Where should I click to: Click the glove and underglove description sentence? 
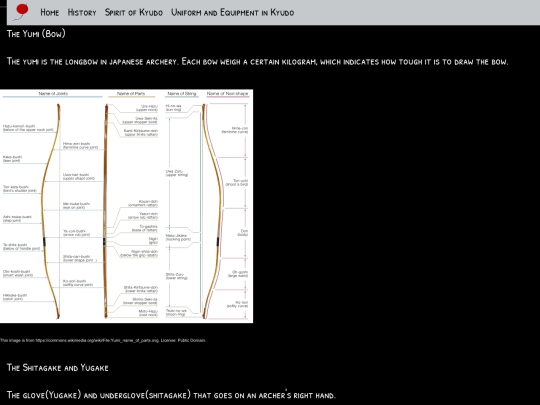[171, 395]
